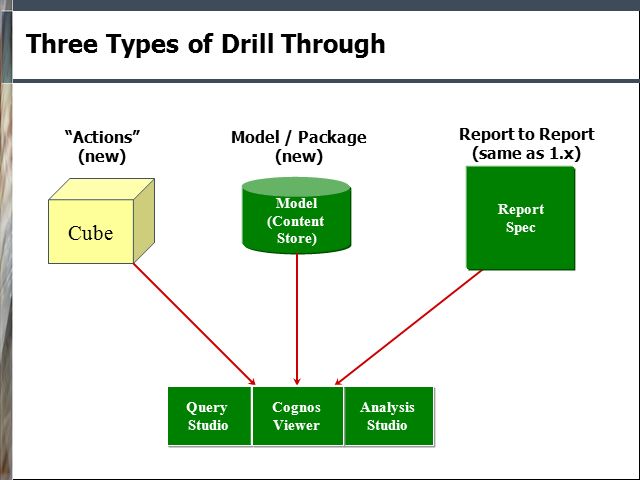Select the green Model (Content Store) cylinder
This screenshot has width=640, height=480.
click(297, 216)
